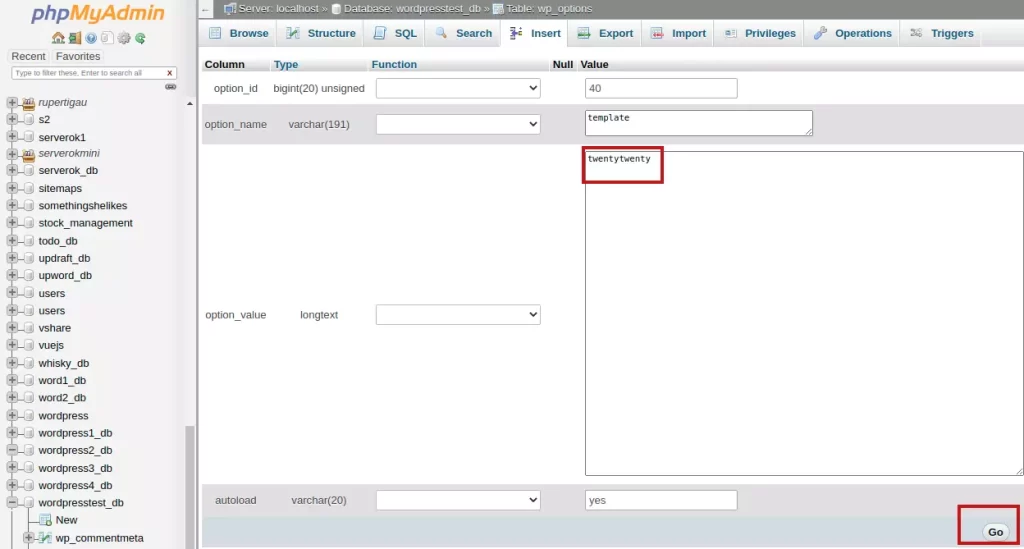Open the phpMyAdmin Home icon

click(58, 39)
